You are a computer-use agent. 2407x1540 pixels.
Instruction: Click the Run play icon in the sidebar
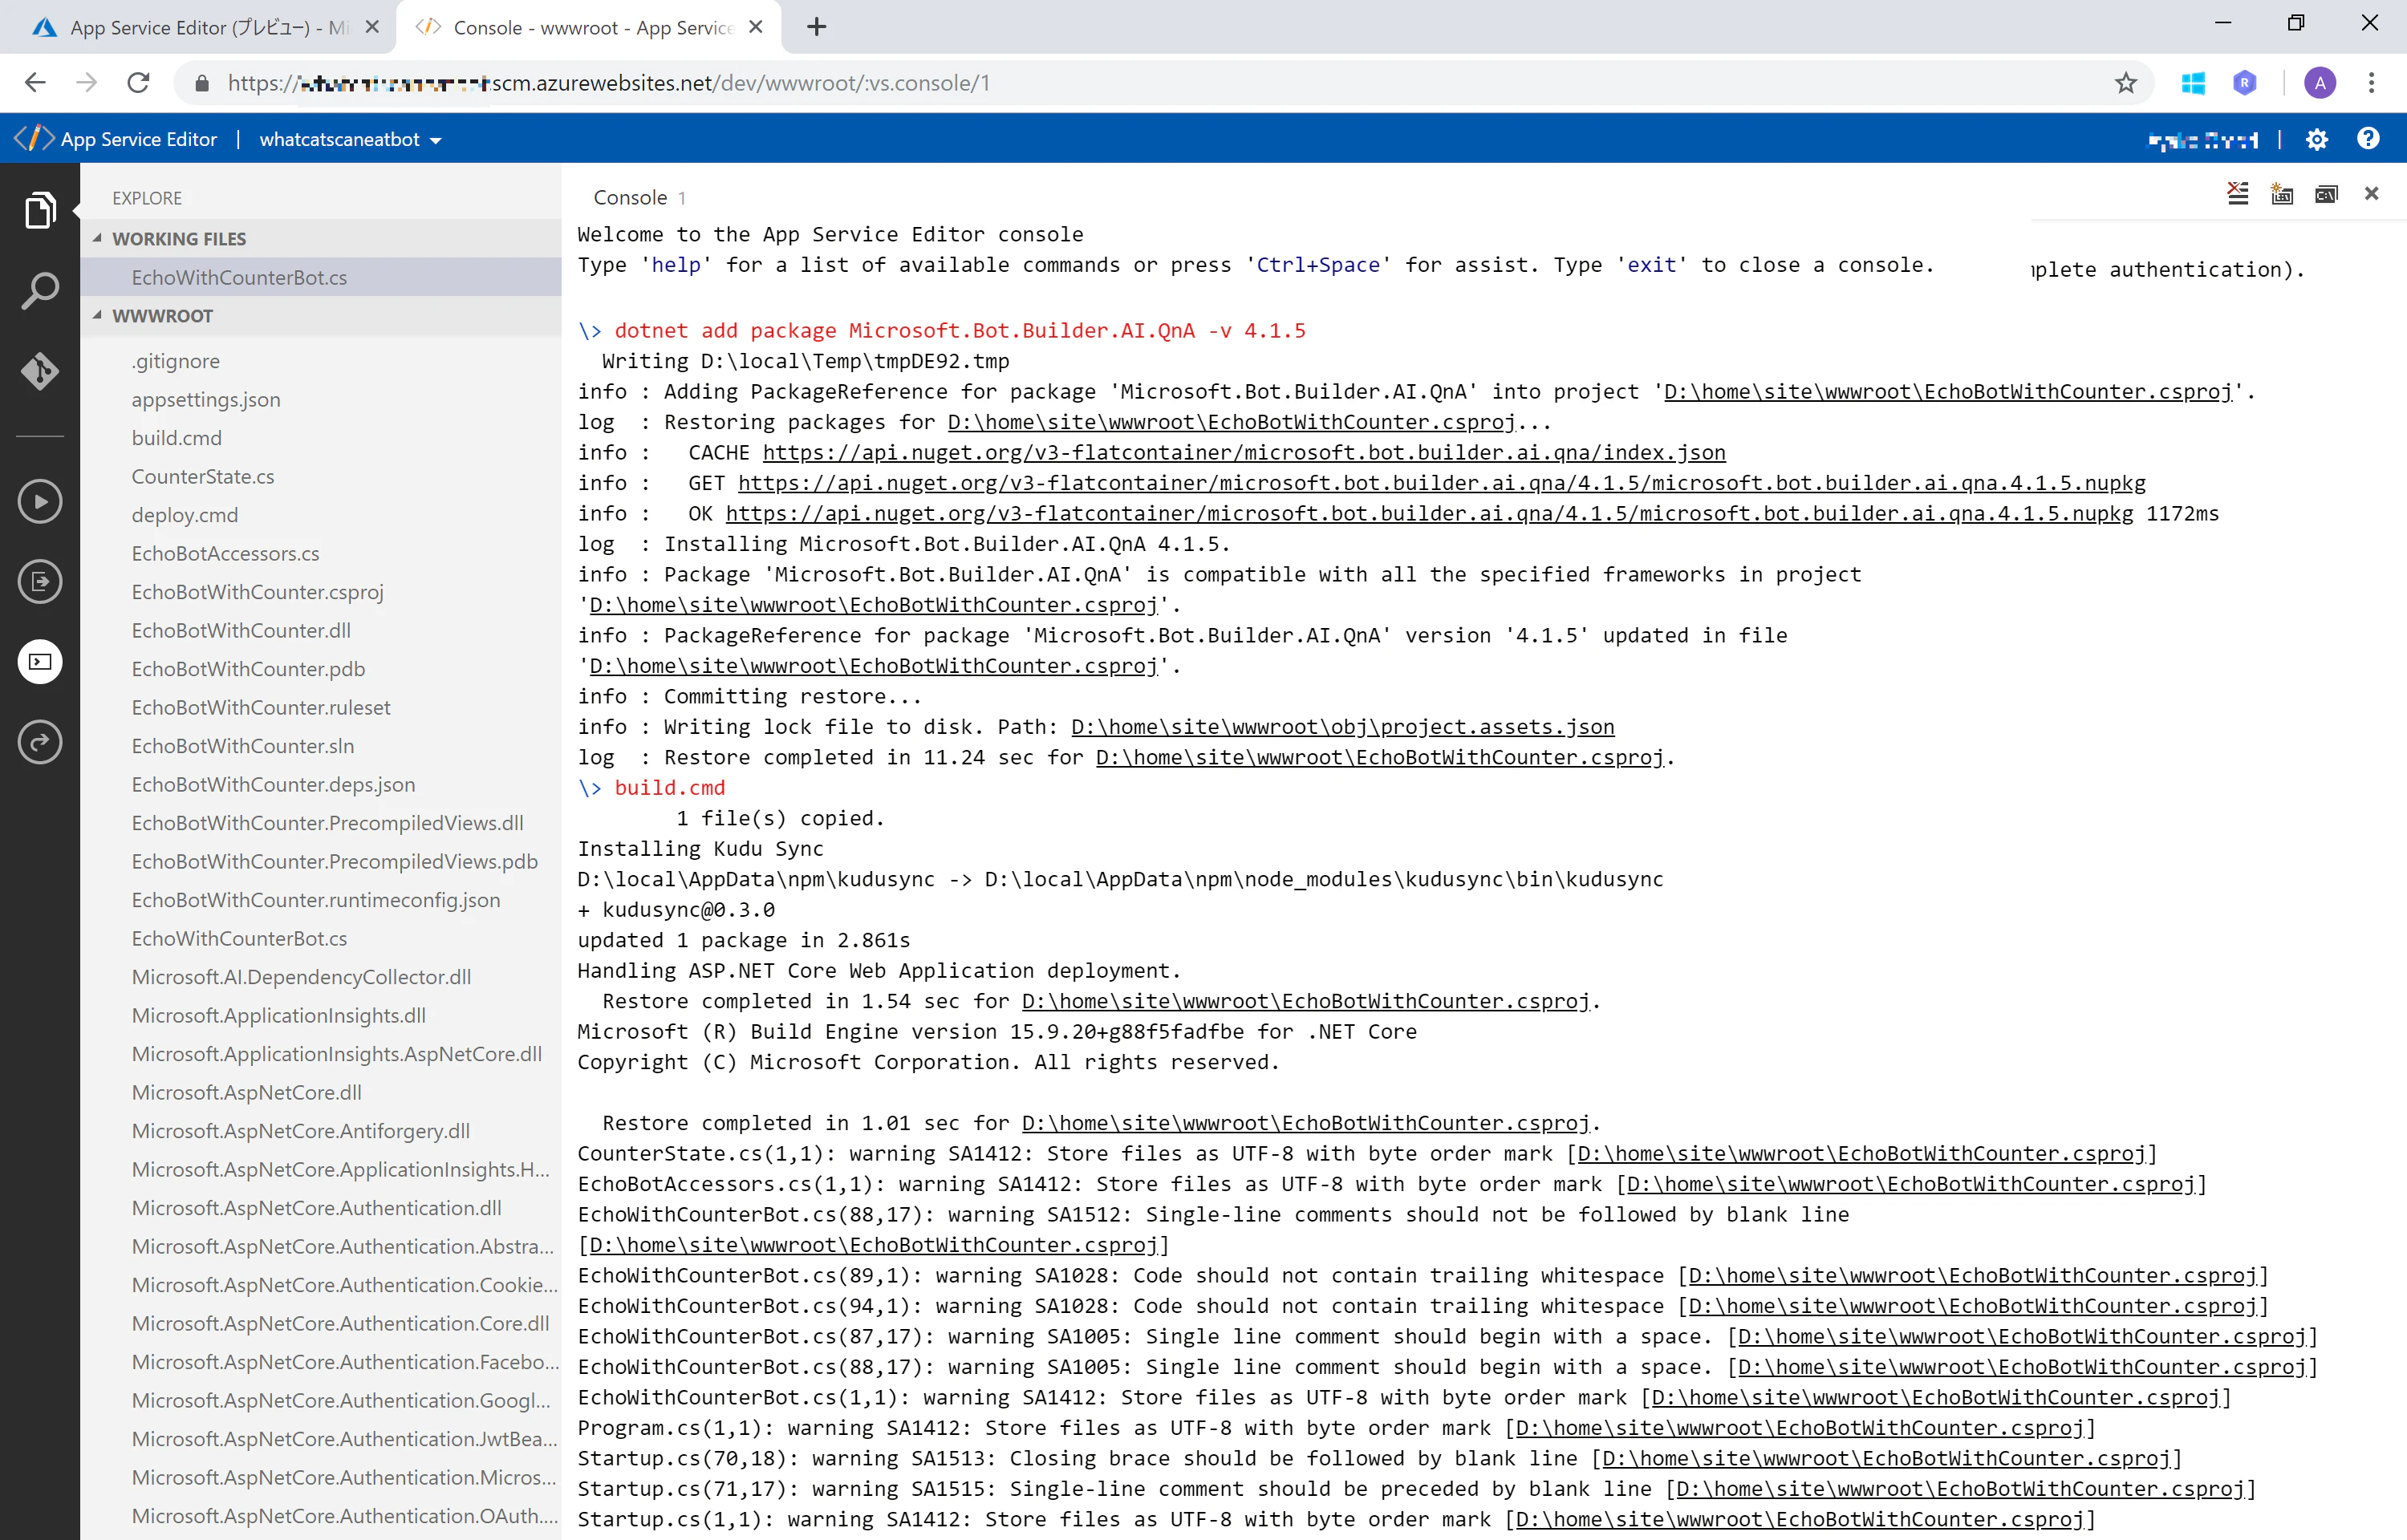coord(40,502)
